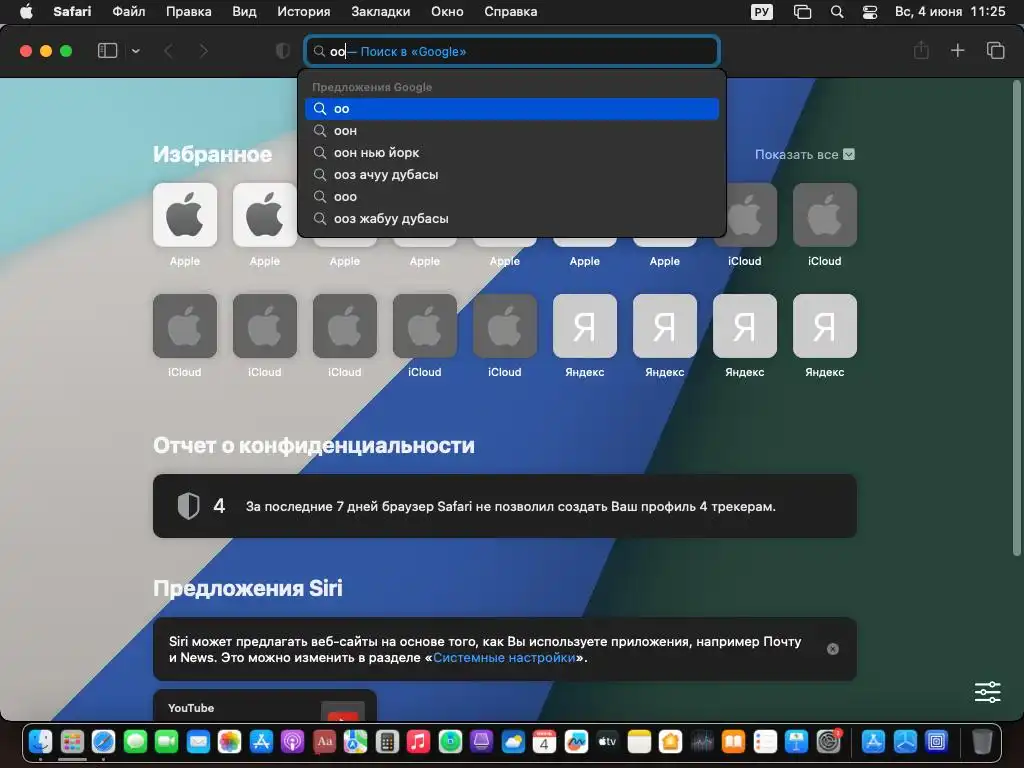The width and height of the screenshot is (1024, 768).
Task: Click the page vertical scrollbar
Action: pos(1016,318)
